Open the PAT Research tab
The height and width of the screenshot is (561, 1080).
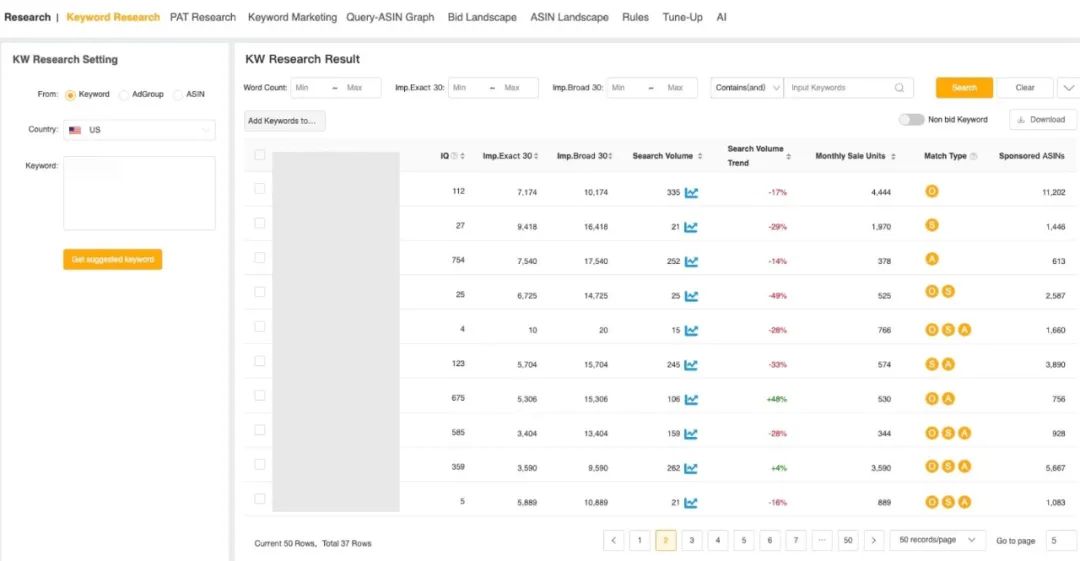coord(202,17)
